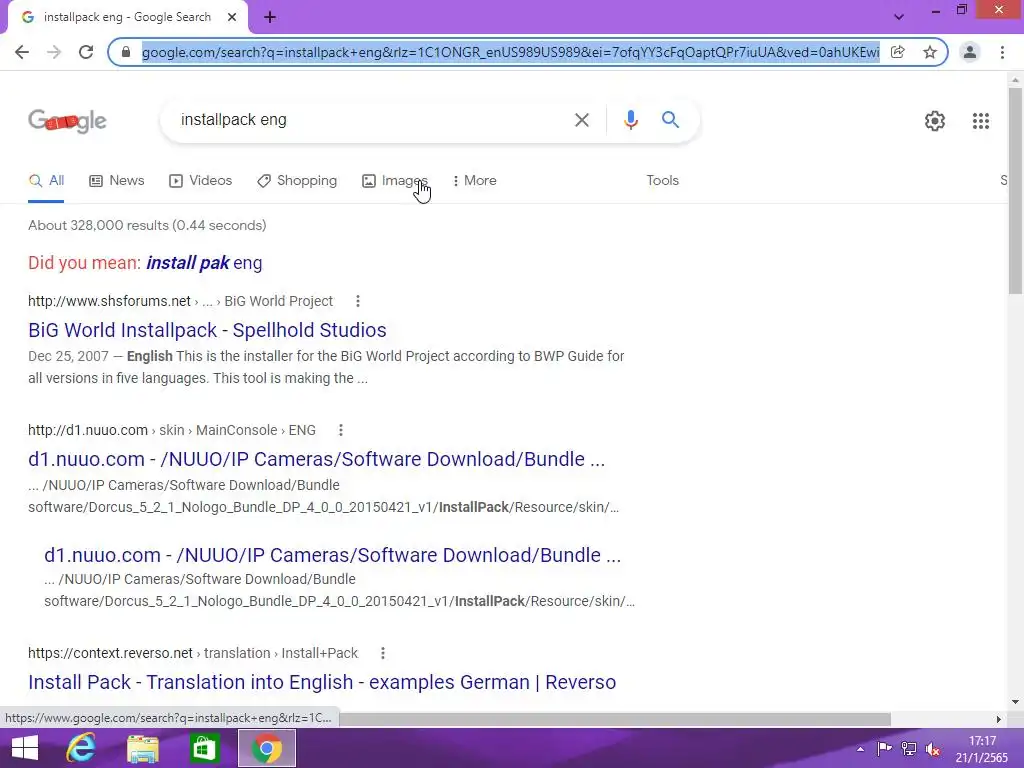Screen dimensions: 1024x768
Task: Click the horizontal page scrollbar thumb
Action: coord(614,719)
